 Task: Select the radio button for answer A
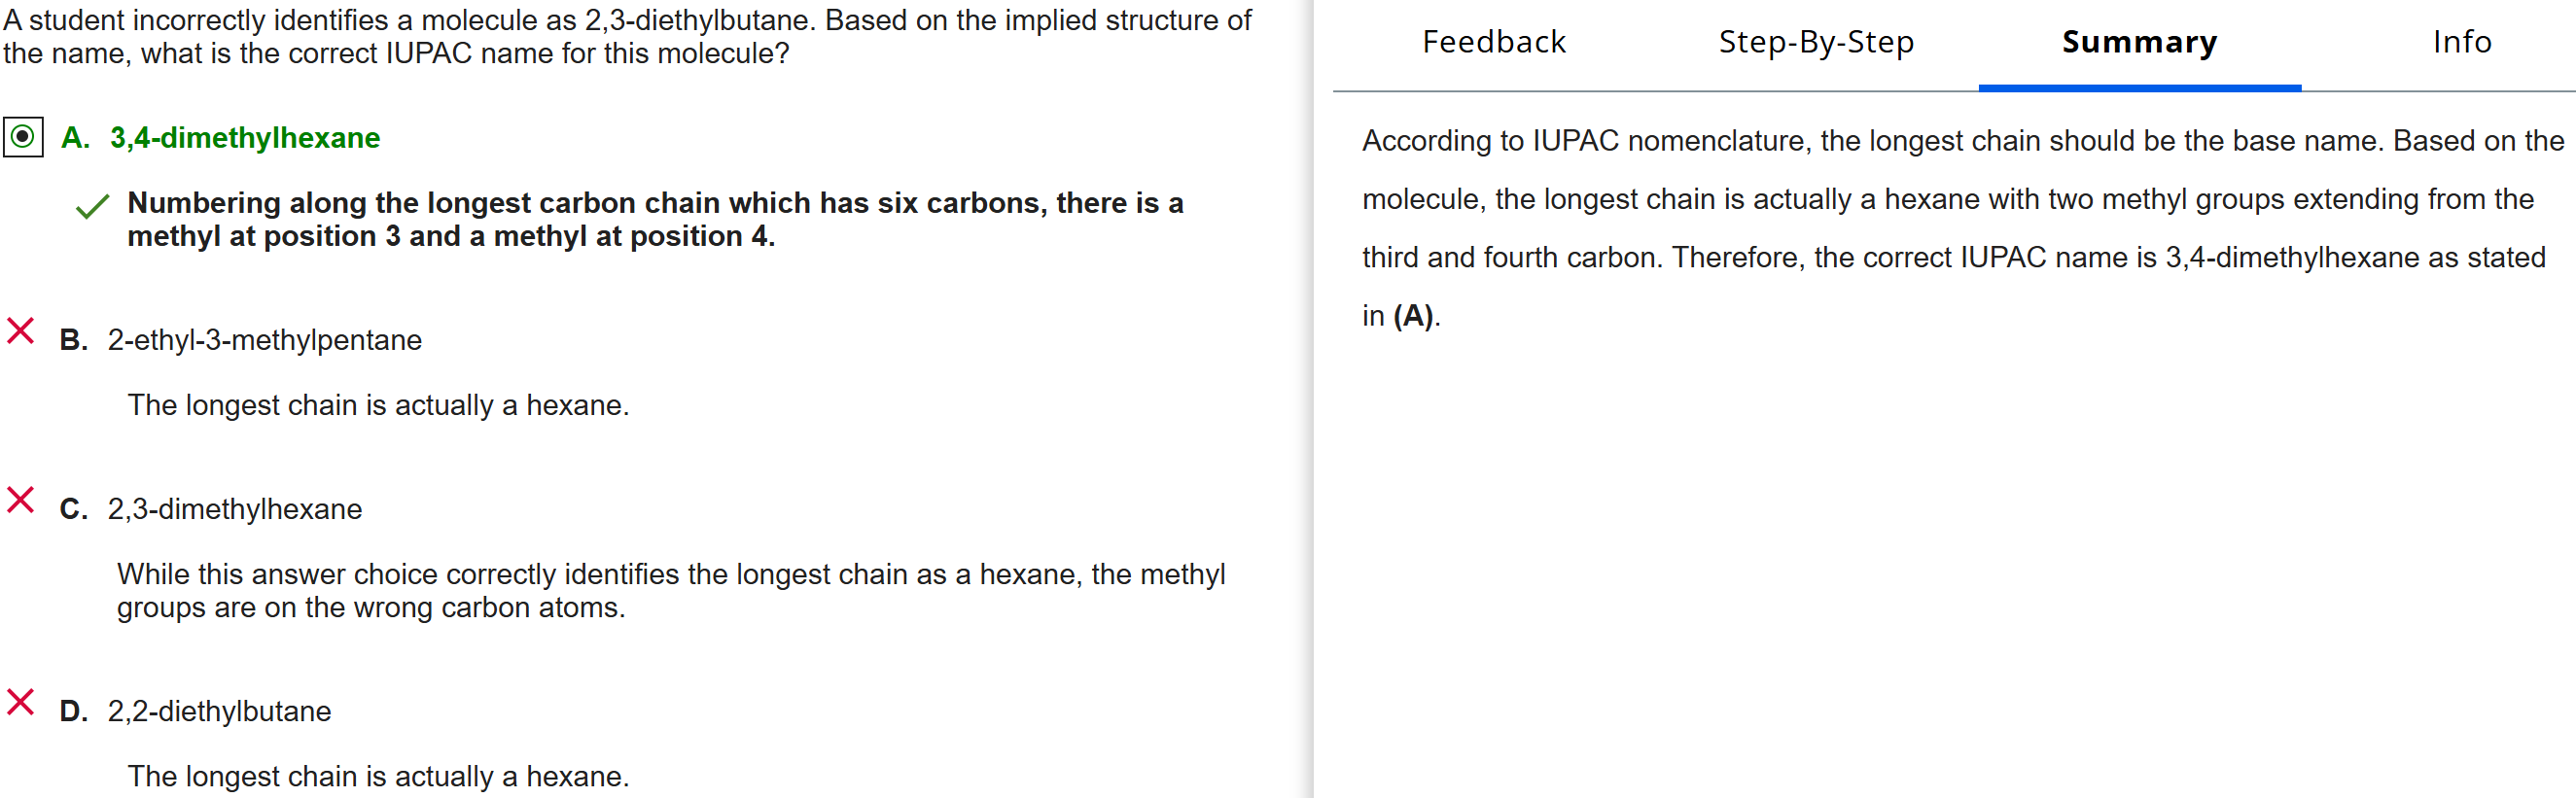click(x=23, y=137)
